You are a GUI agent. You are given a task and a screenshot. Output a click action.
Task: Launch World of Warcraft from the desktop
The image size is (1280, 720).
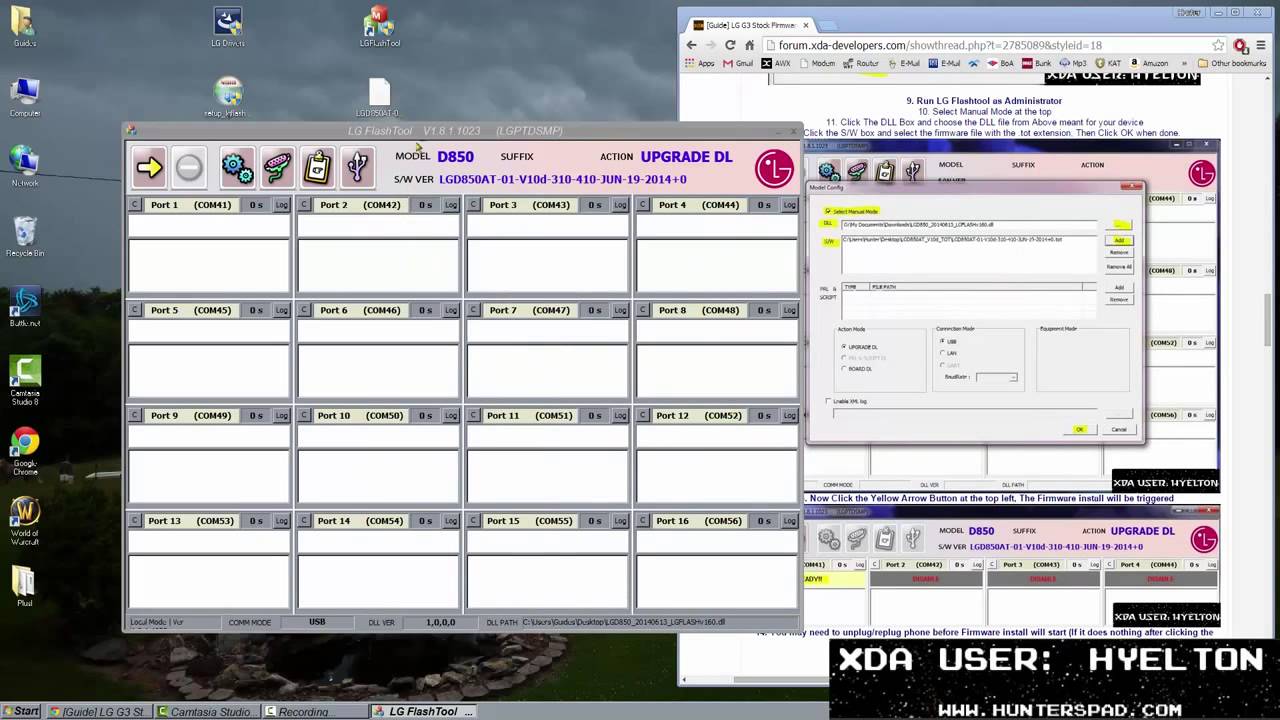[24, 522]
